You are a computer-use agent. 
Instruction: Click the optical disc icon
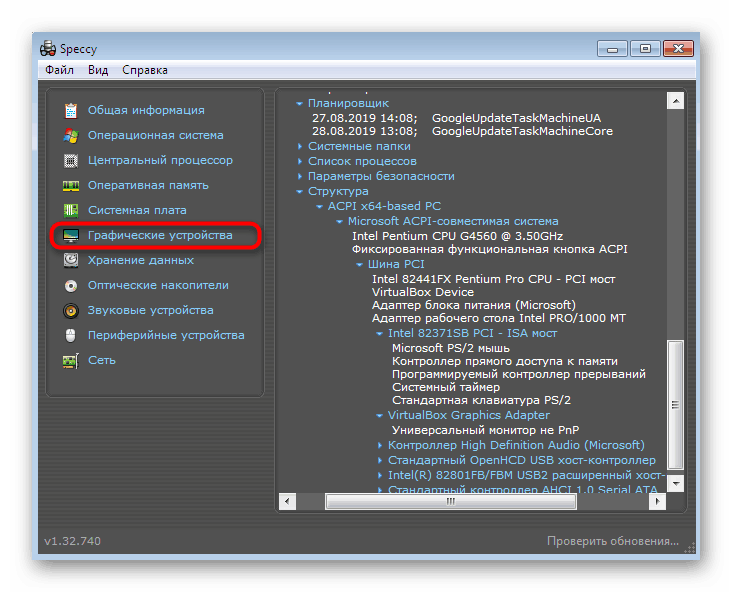[x=71, y=286]
